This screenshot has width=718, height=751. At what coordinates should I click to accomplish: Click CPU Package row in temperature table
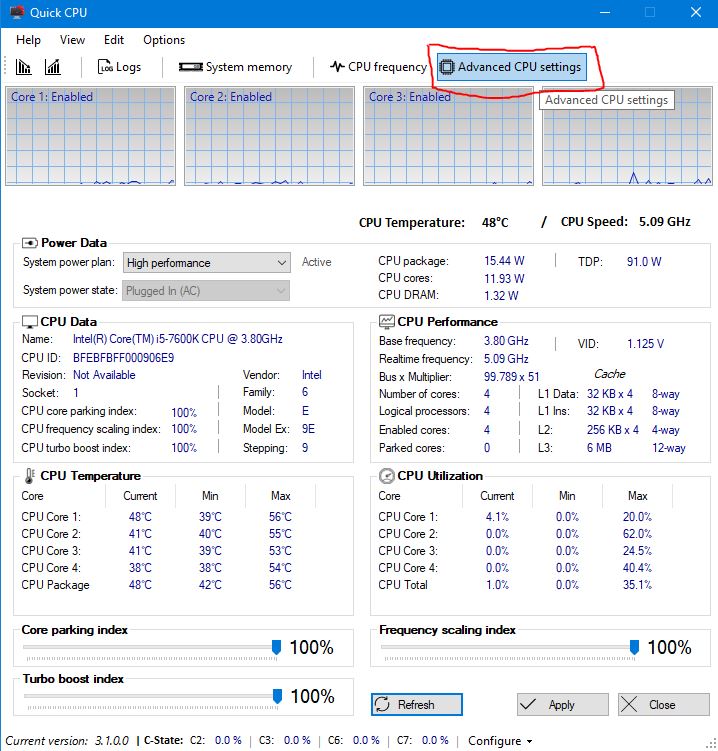click(158, 585)
